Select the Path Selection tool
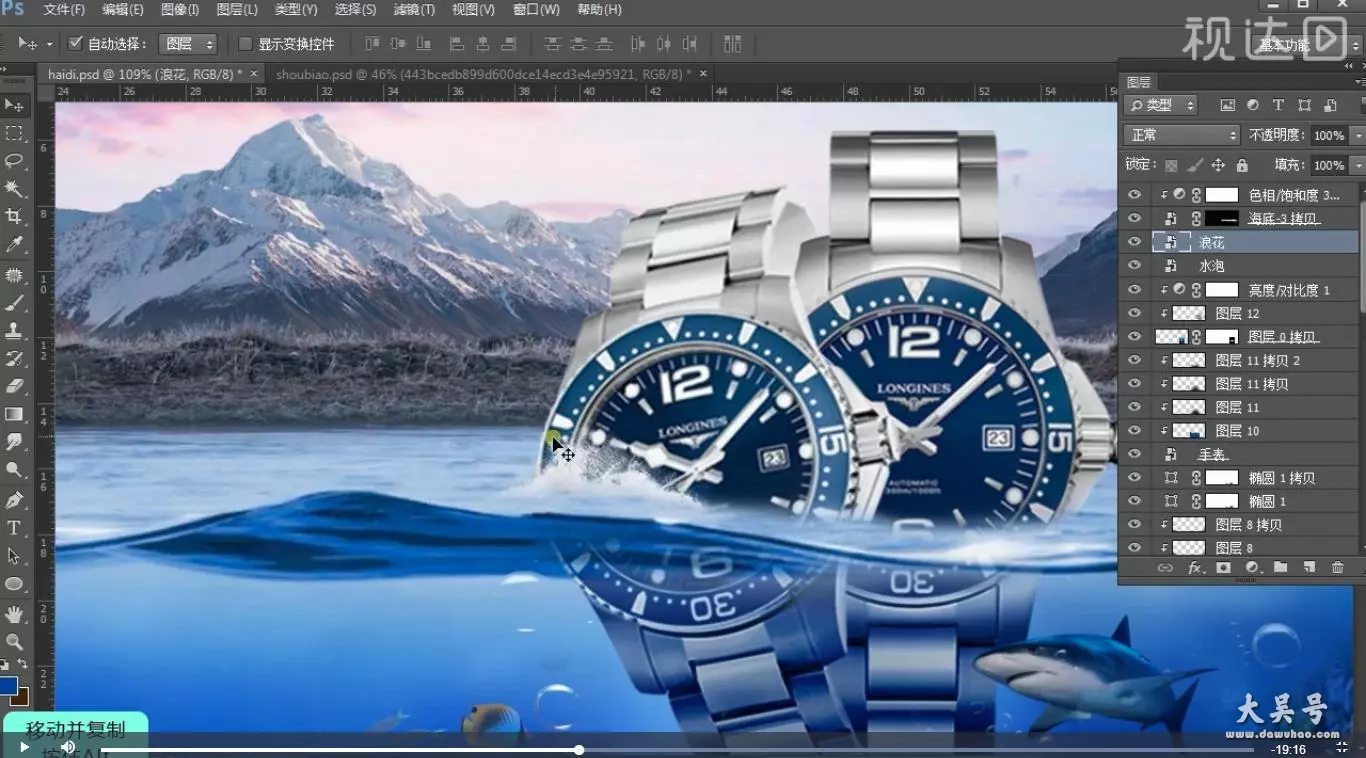1366x758 pixels. coord(14,556)
